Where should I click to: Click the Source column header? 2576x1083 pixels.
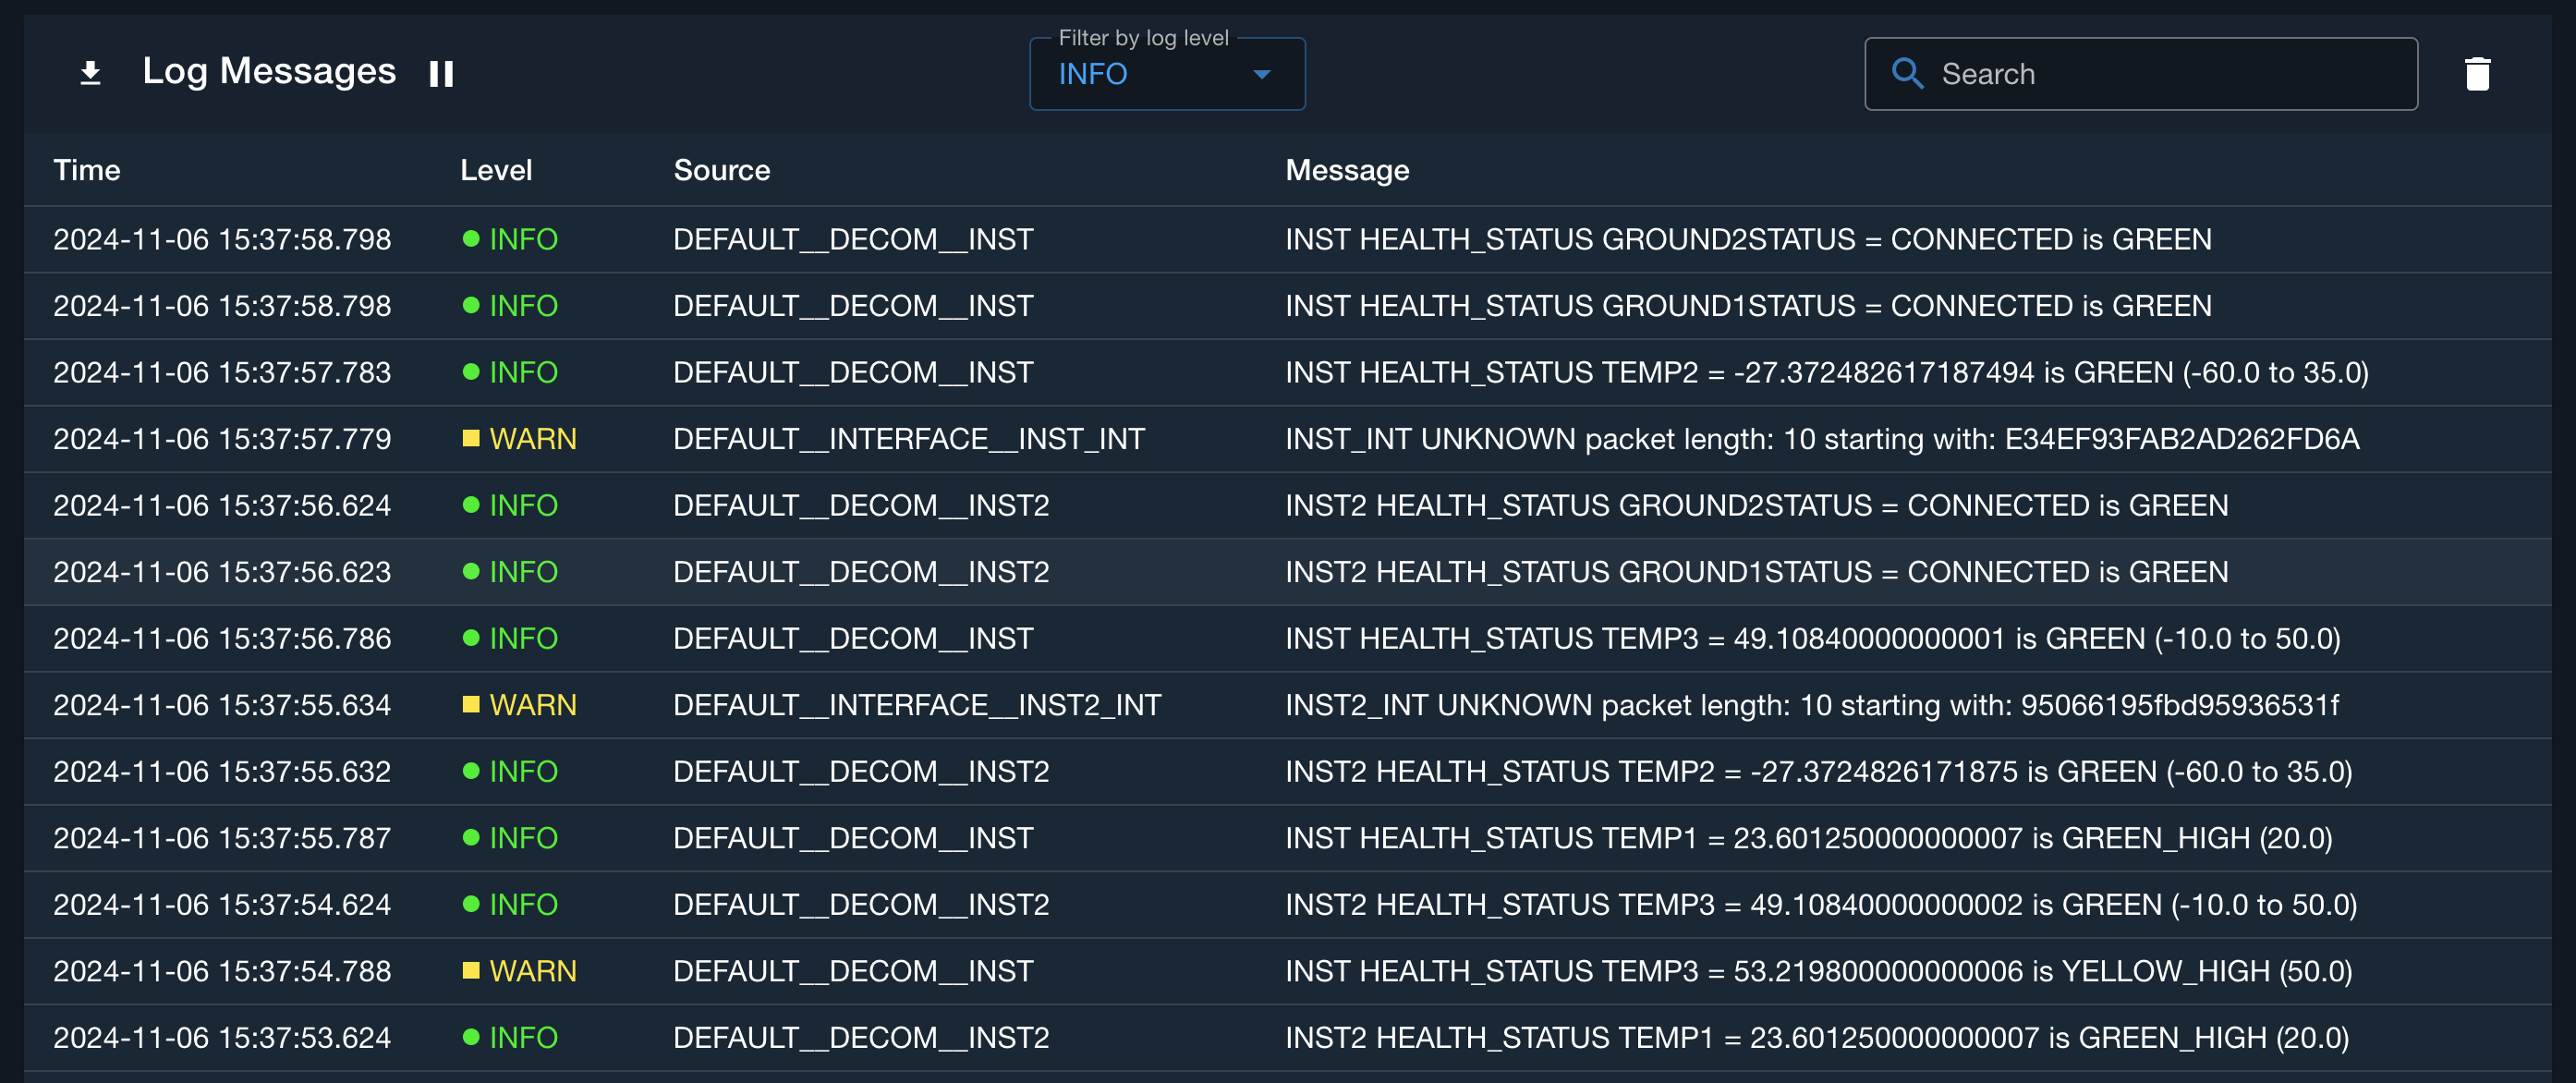[722, 170]
